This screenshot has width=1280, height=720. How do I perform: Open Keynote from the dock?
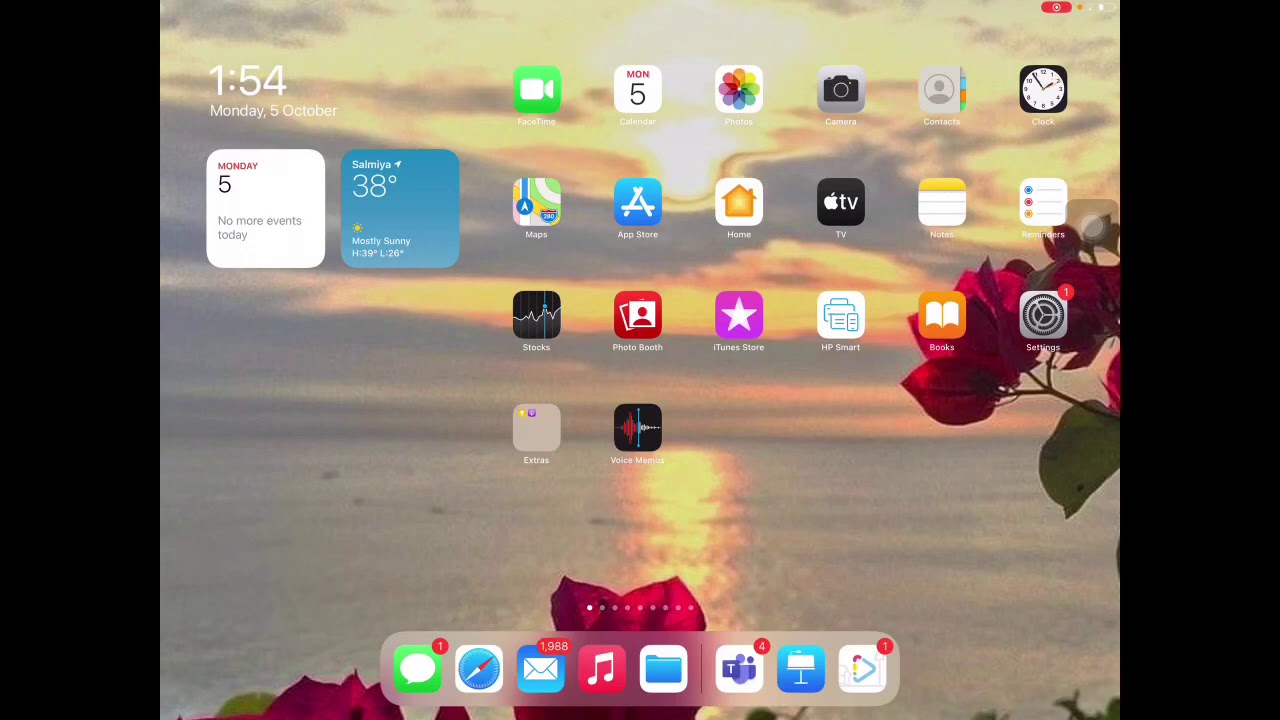tap(801, 670)
